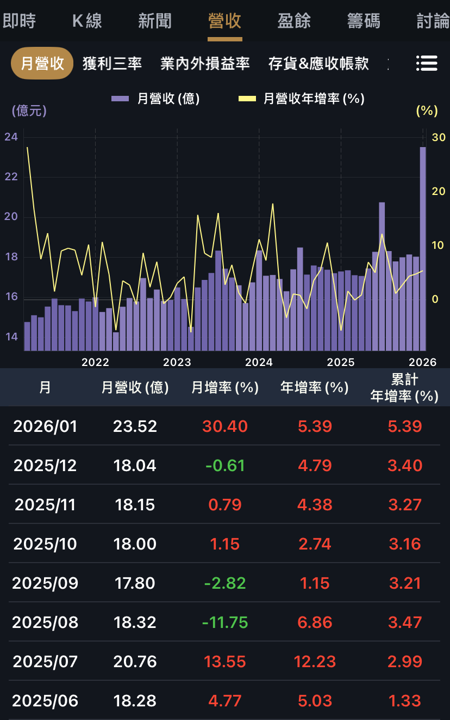
Task: Click revenue value 18.15
Action: pos(135,505)
